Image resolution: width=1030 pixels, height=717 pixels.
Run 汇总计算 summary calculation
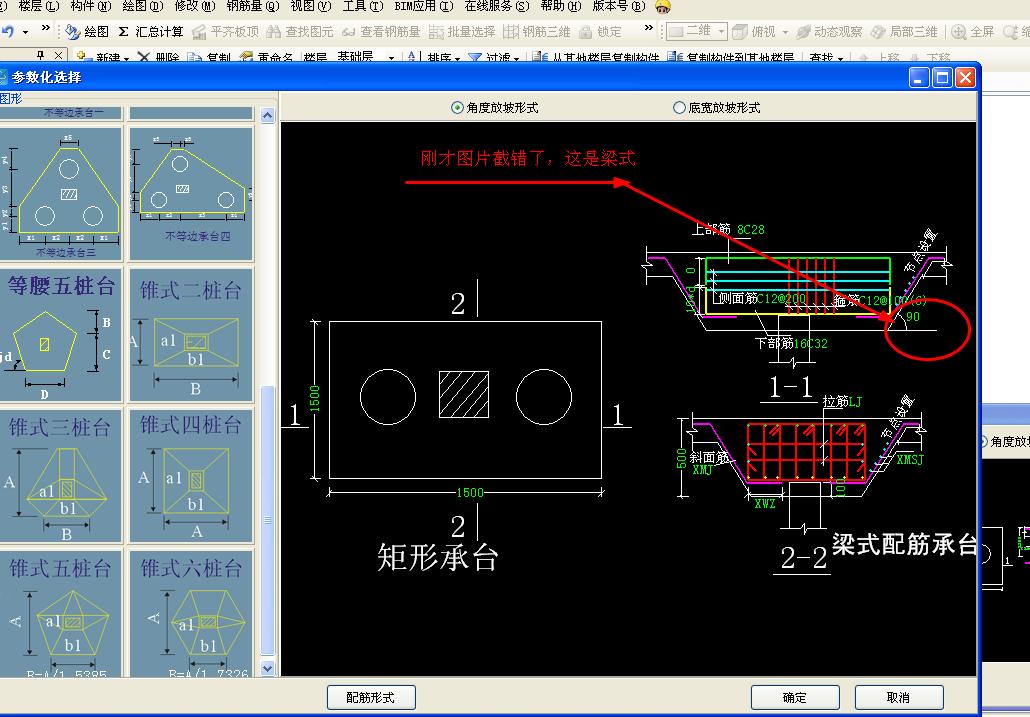click(150, 32)
